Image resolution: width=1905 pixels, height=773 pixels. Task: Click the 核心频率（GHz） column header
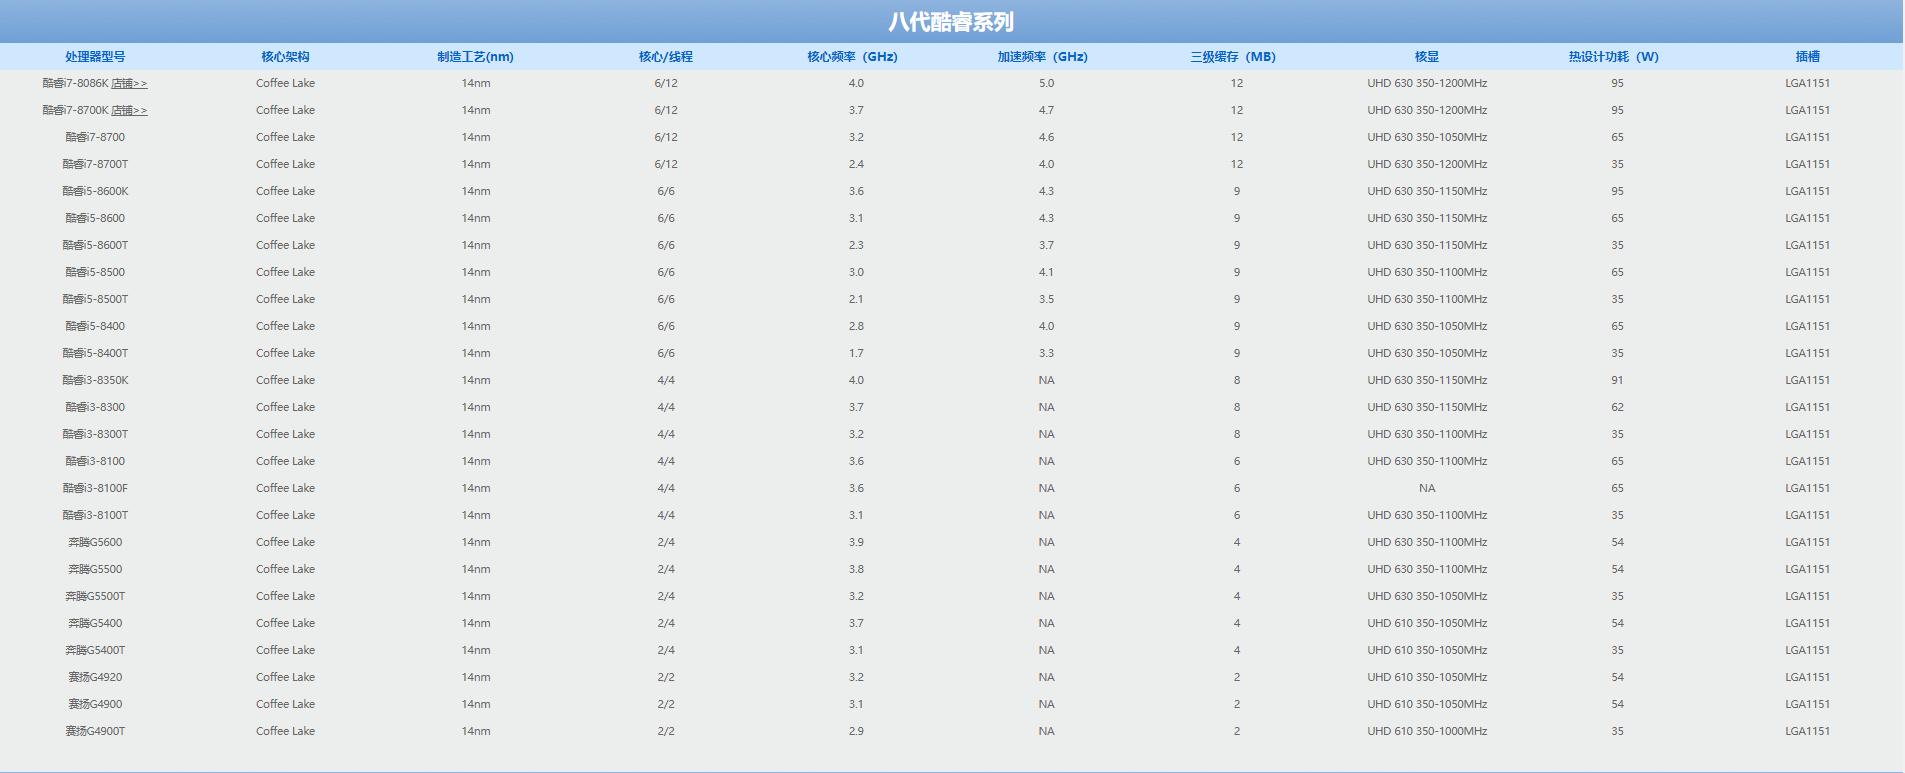[853, 57]
